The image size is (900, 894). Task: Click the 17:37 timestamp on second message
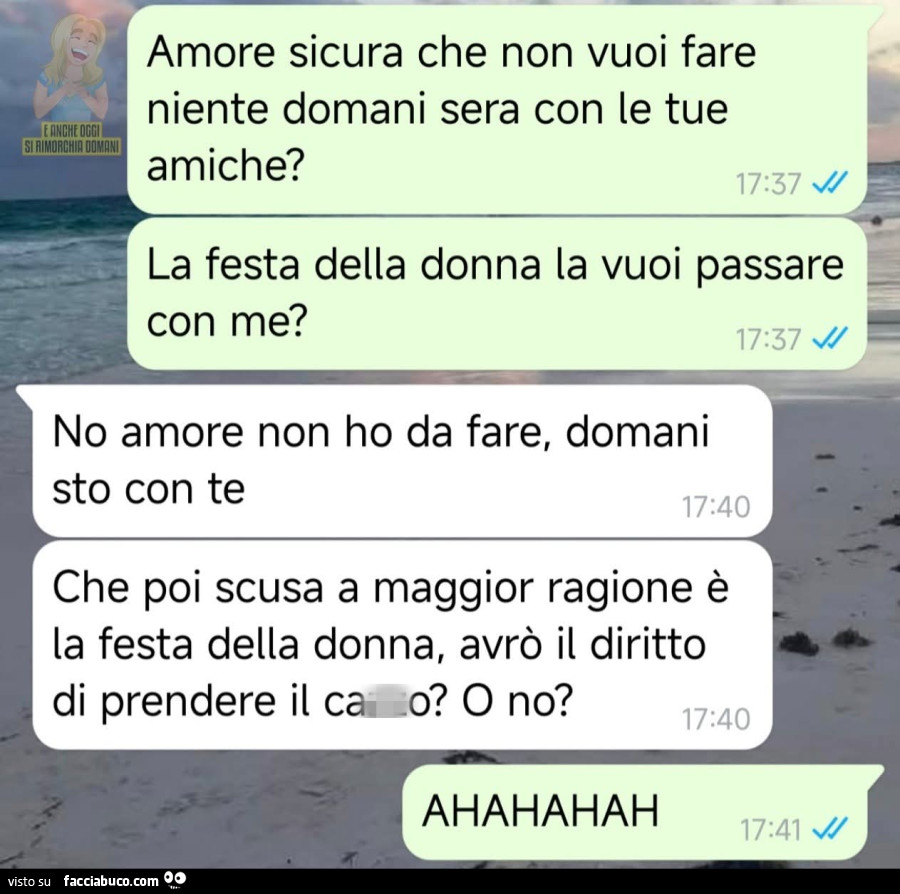768,339
